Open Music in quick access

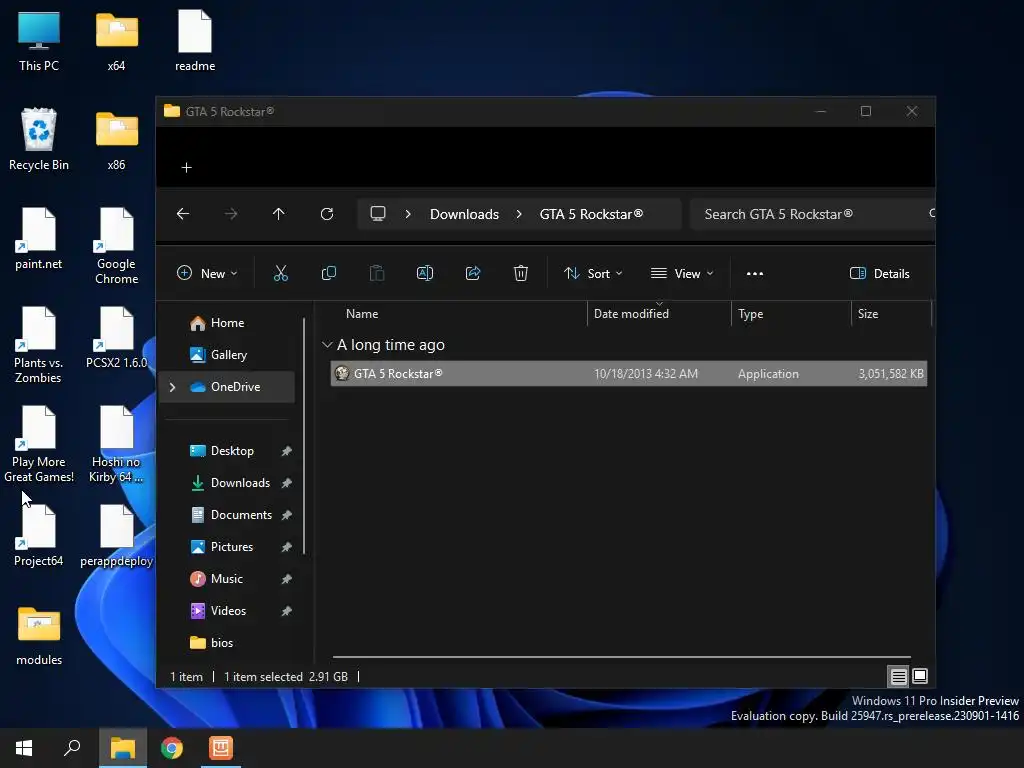[226, 579]
